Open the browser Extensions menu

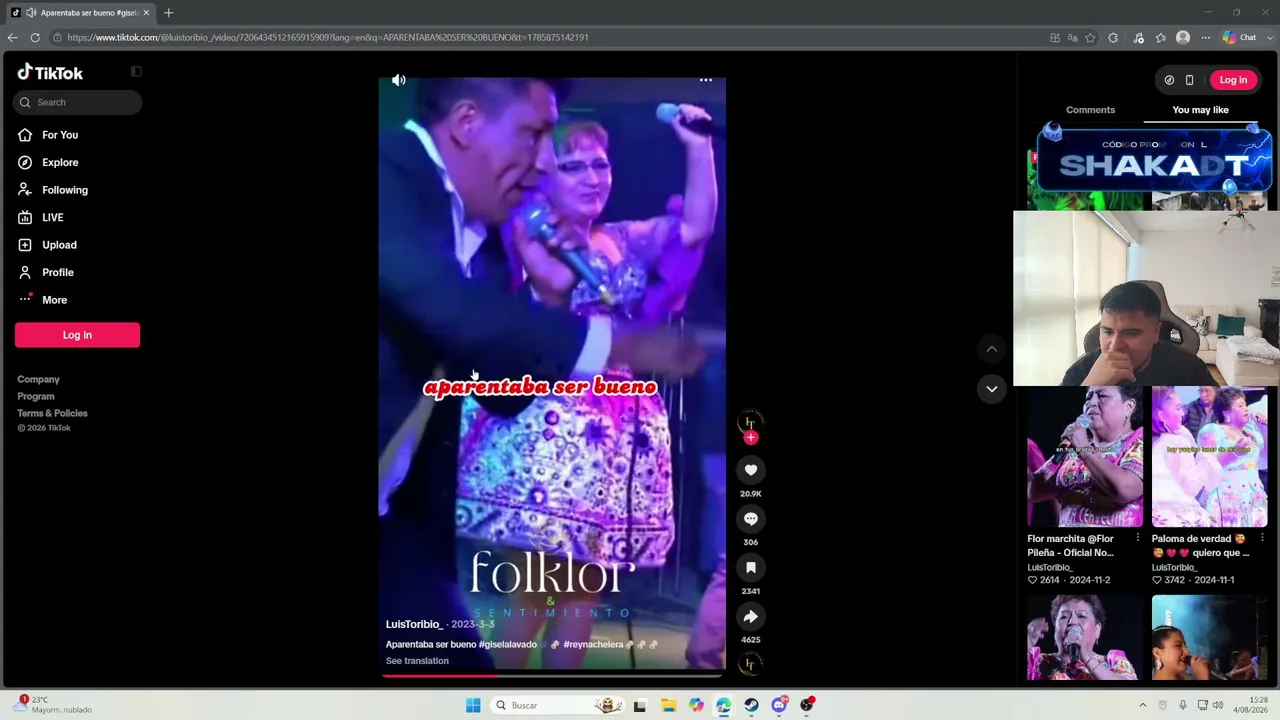pos(1113,38)
